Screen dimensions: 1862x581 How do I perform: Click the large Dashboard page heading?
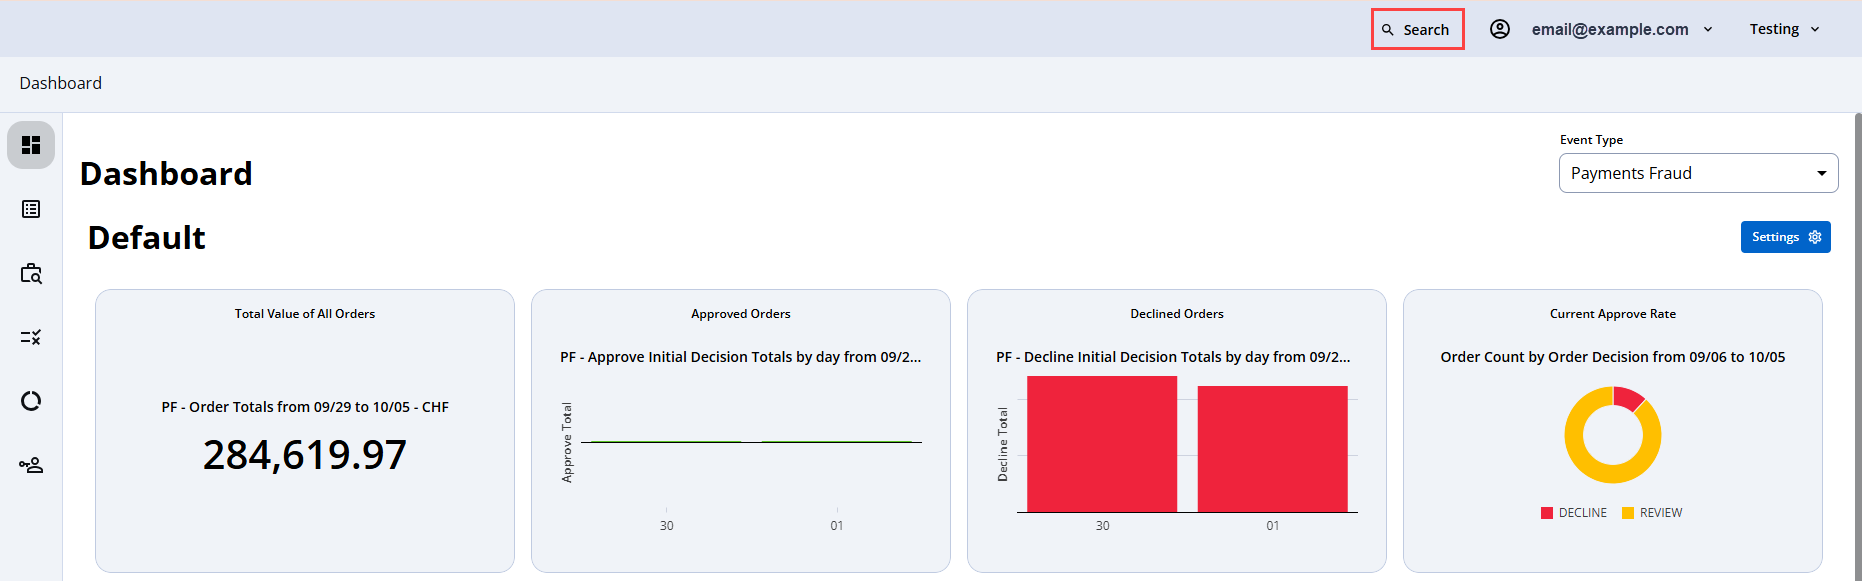pos(166,174)
